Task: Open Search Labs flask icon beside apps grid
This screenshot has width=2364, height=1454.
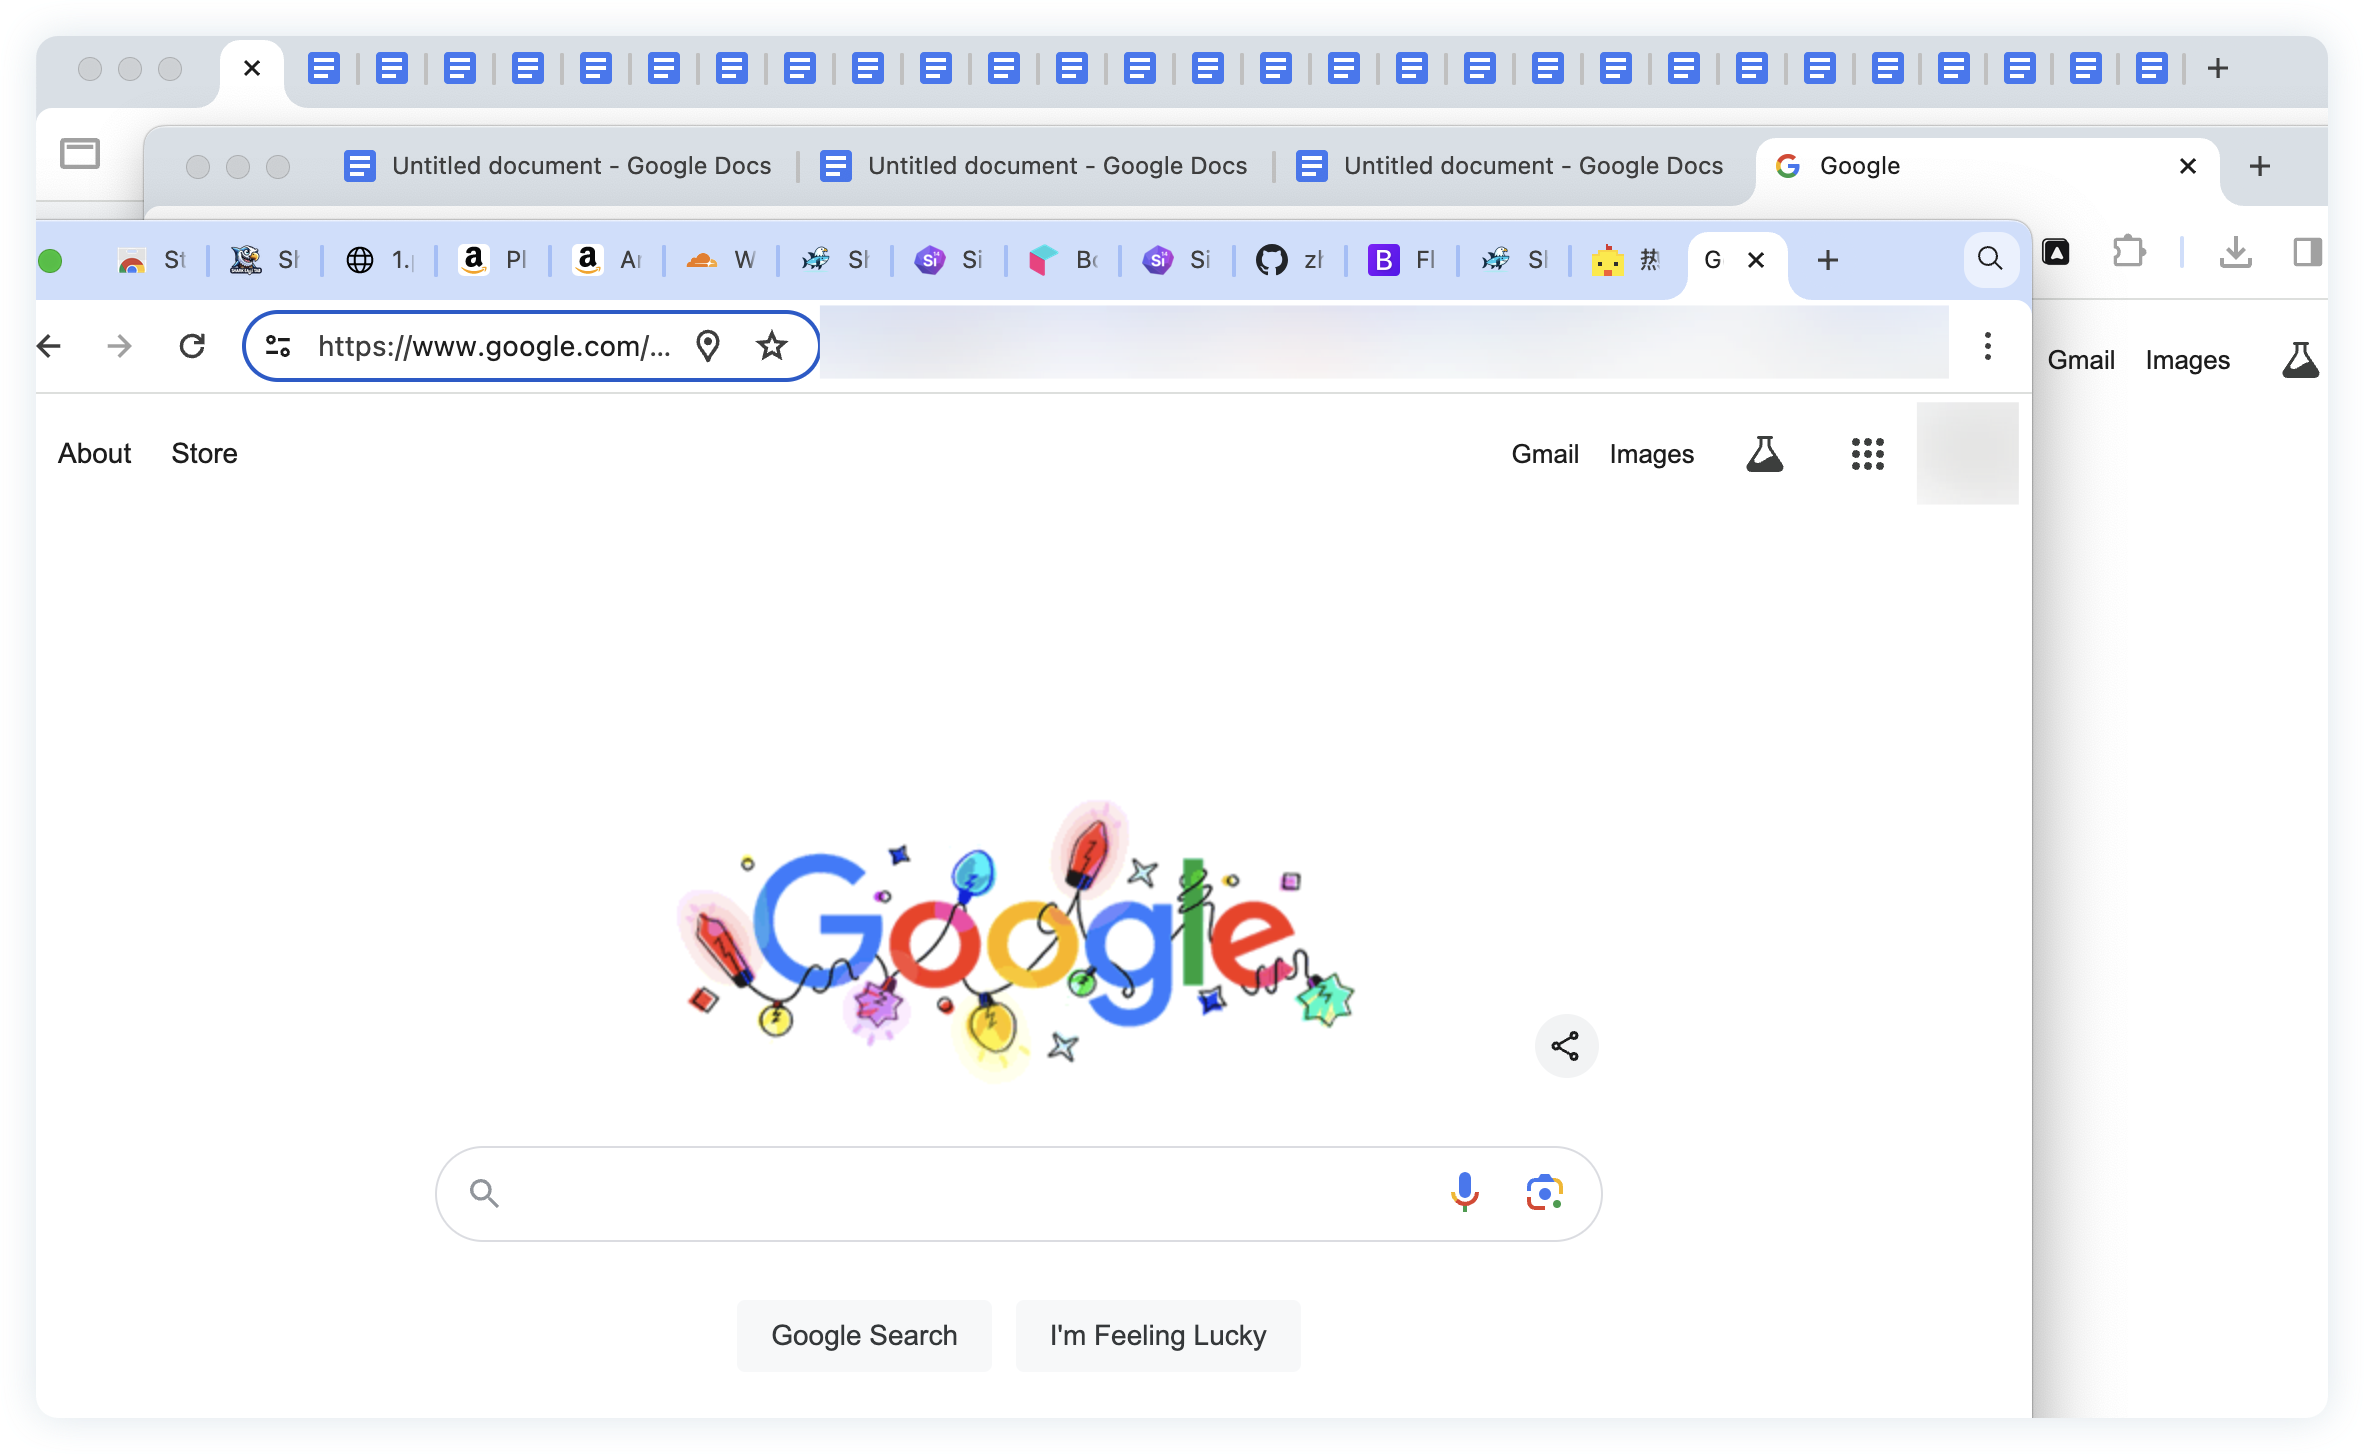Action: (x=1764, y=454)
